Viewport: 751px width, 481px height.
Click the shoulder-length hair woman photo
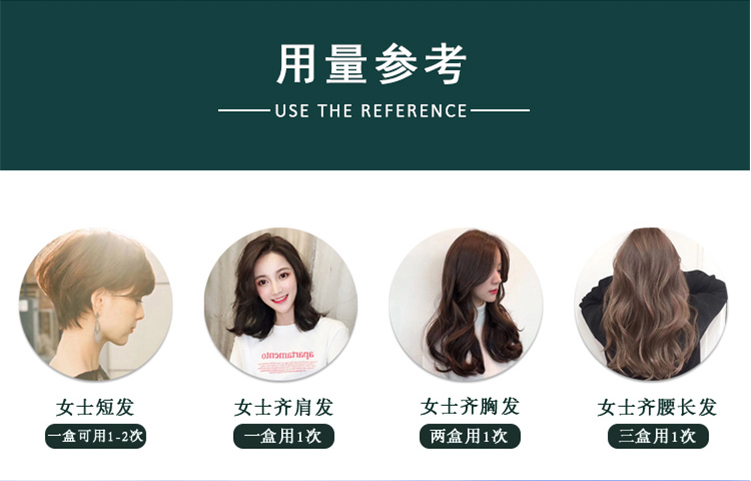click(281, 305)
